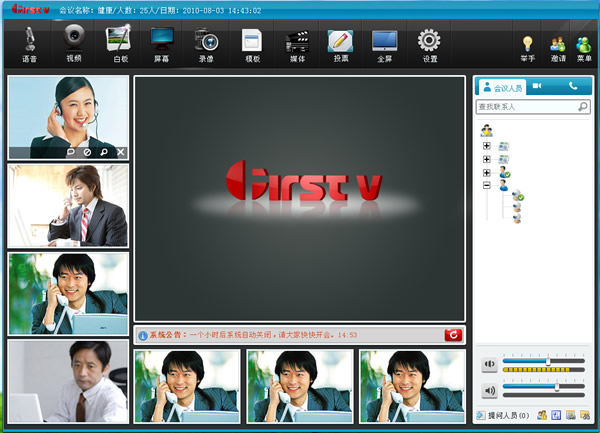
Task: Select the starred group root icon in the tree
Action: (486, 131)
